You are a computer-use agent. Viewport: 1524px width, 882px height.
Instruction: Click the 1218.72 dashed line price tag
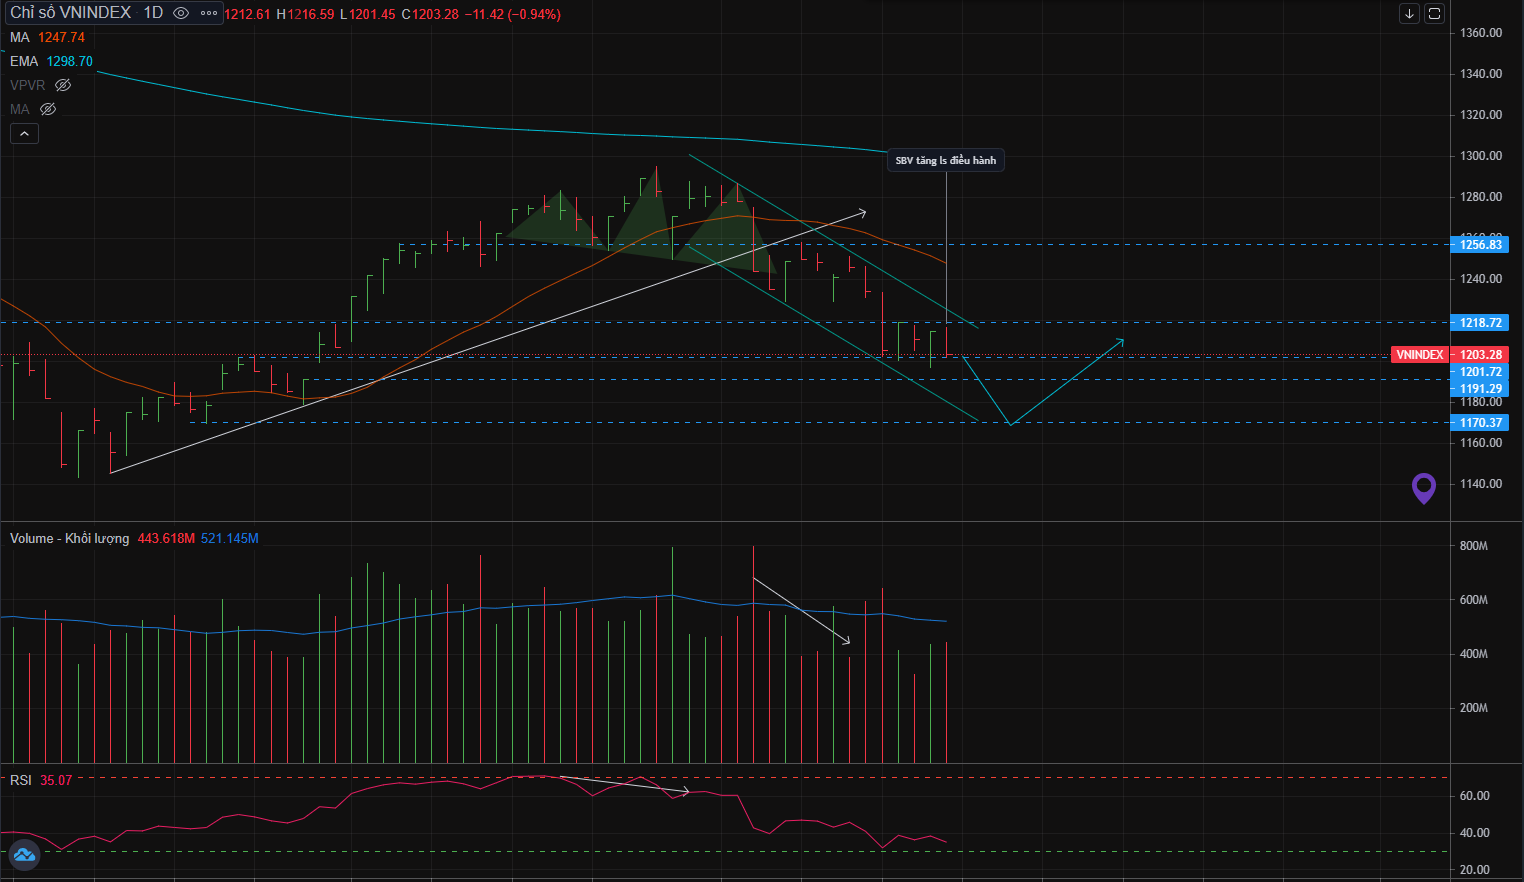coord(1480,323)
